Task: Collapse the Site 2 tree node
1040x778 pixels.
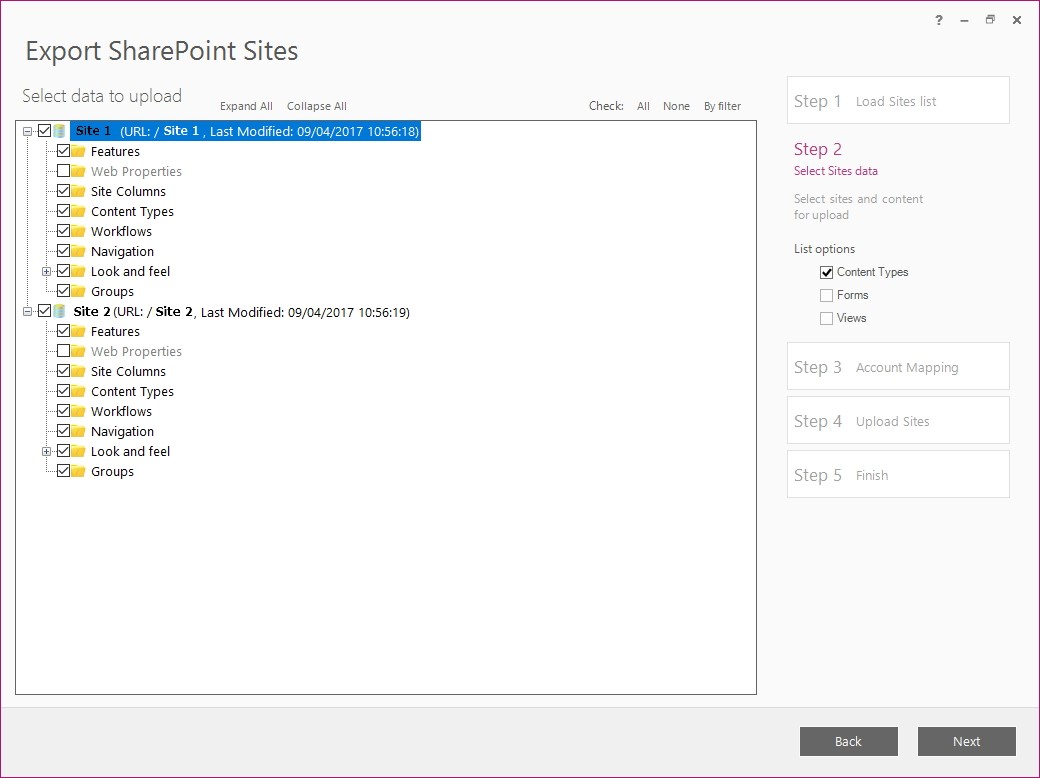Action: point(27,311)
